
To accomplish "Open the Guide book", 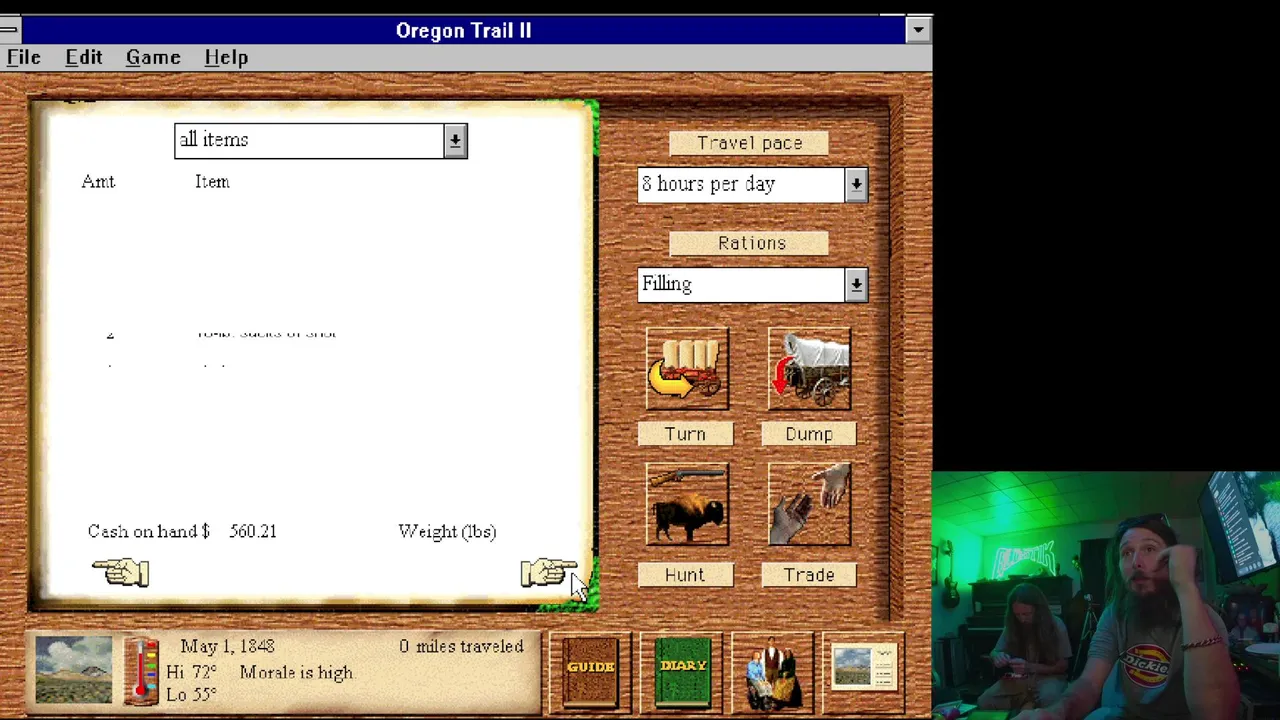I will pos(591,672).
